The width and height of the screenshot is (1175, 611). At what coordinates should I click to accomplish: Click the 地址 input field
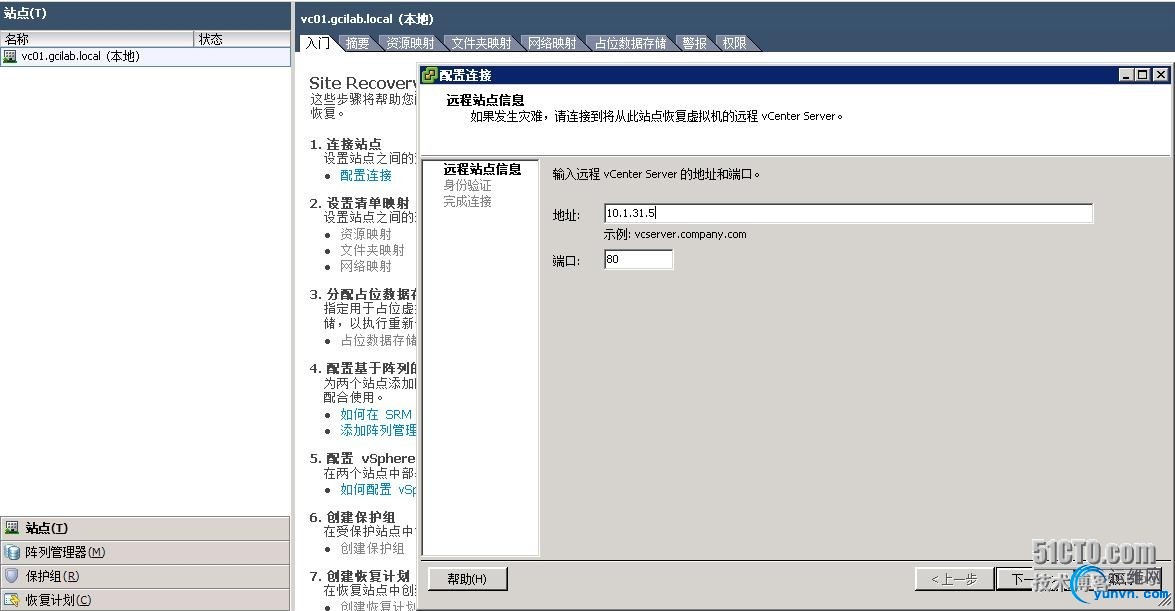pyautogui.click(x=848, y=214)
